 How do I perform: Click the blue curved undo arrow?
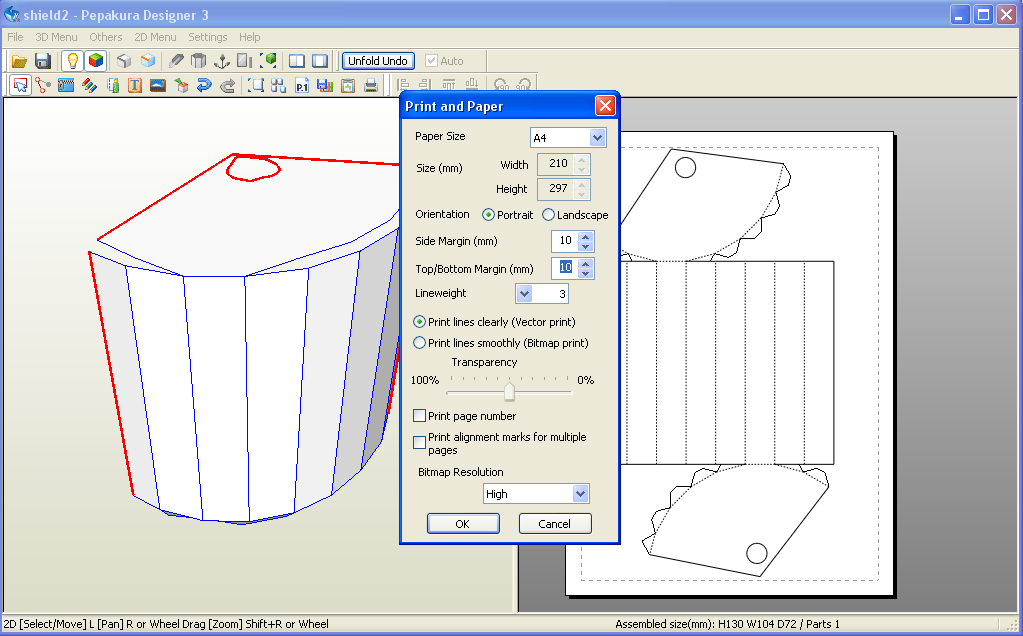click(x=204, y=85)
